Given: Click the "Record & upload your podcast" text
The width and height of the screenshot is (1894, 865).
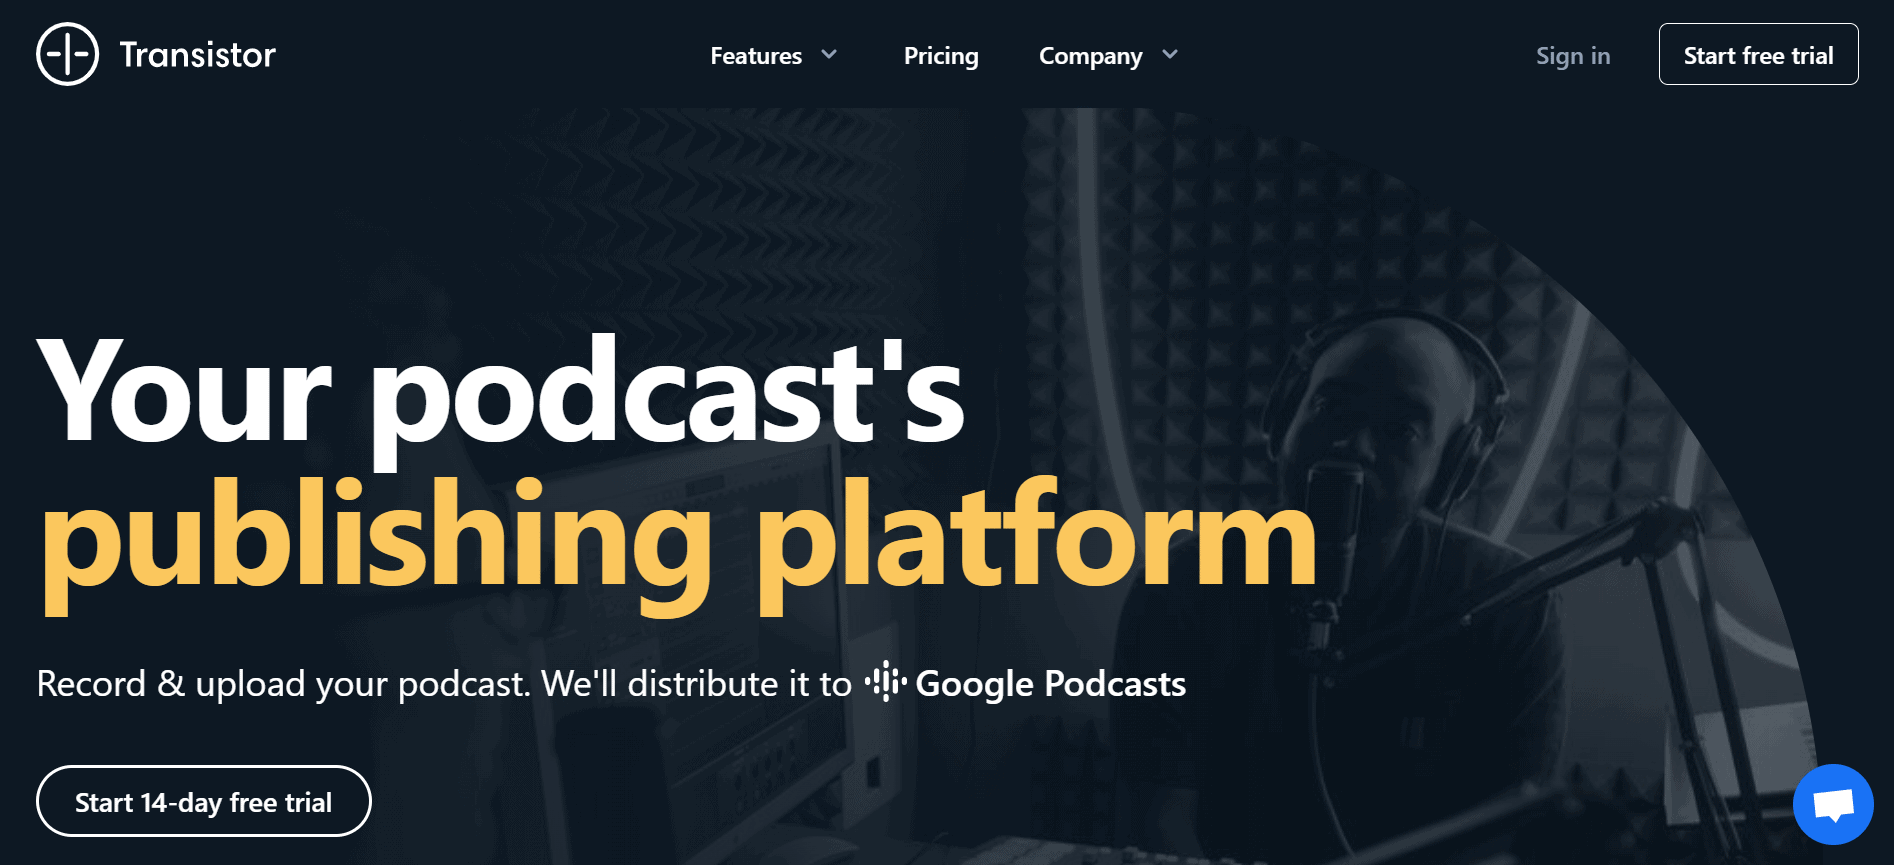Looking at the screenshot, I should tap(283, 684).
